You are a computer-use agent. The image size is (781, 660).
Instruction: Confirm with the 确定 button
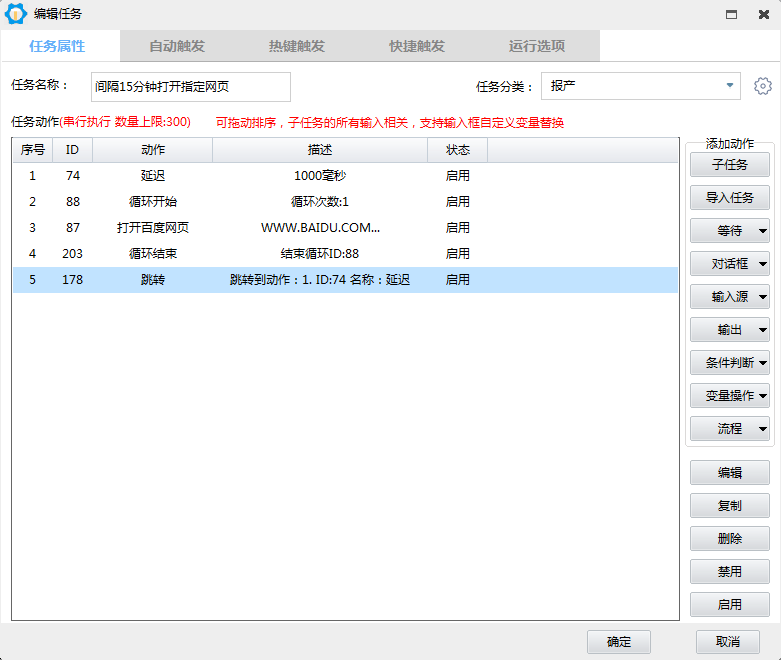tap(619, 641)
